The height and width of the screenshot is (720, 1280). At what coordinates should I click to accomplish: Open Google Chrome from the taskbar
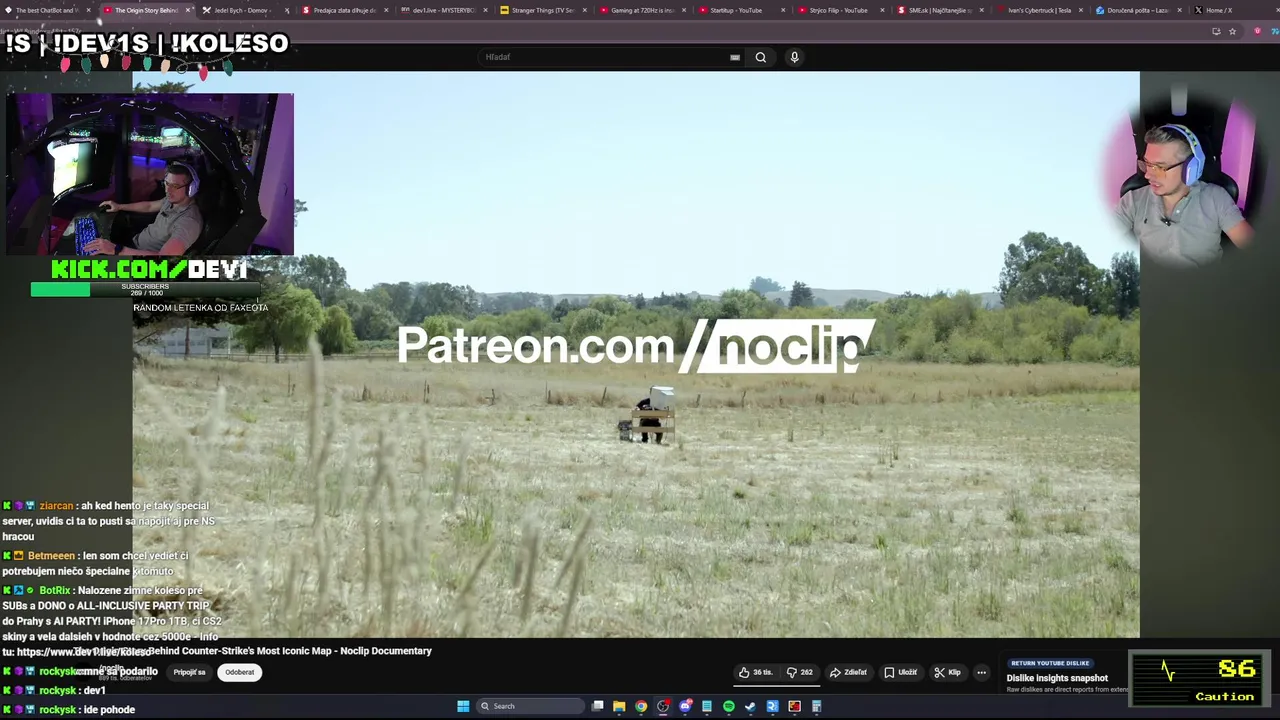641,706
